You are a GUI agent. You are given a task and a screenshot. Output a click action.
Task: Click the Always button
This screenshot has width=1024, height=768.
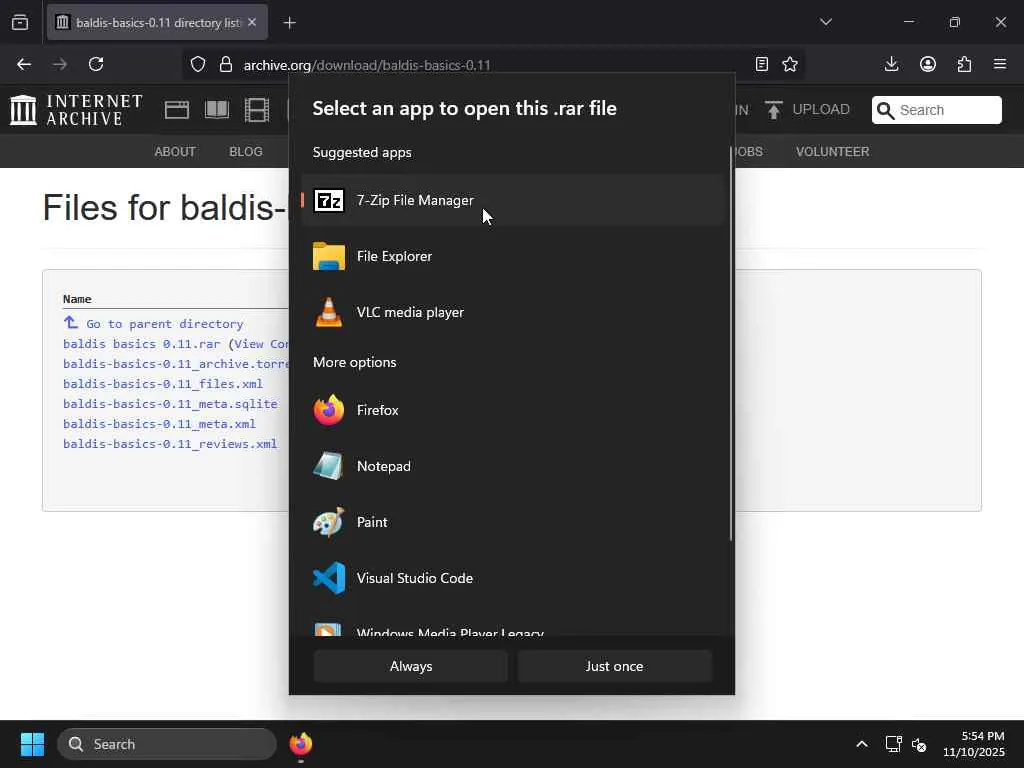(x=411, y=666)
